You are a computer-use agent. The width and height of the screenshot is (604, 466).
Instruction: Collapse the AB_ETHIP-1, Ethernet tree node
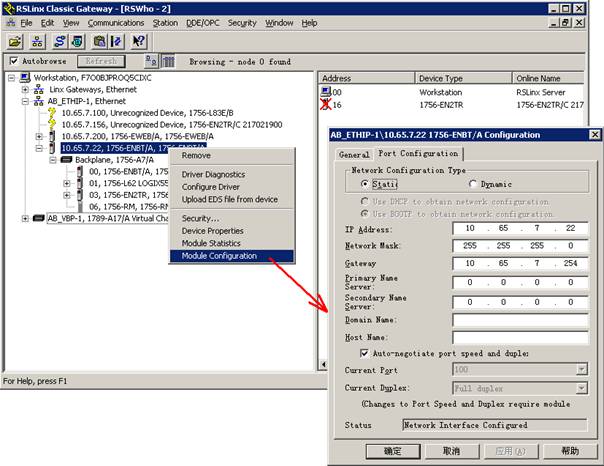[x=25, y=101]
